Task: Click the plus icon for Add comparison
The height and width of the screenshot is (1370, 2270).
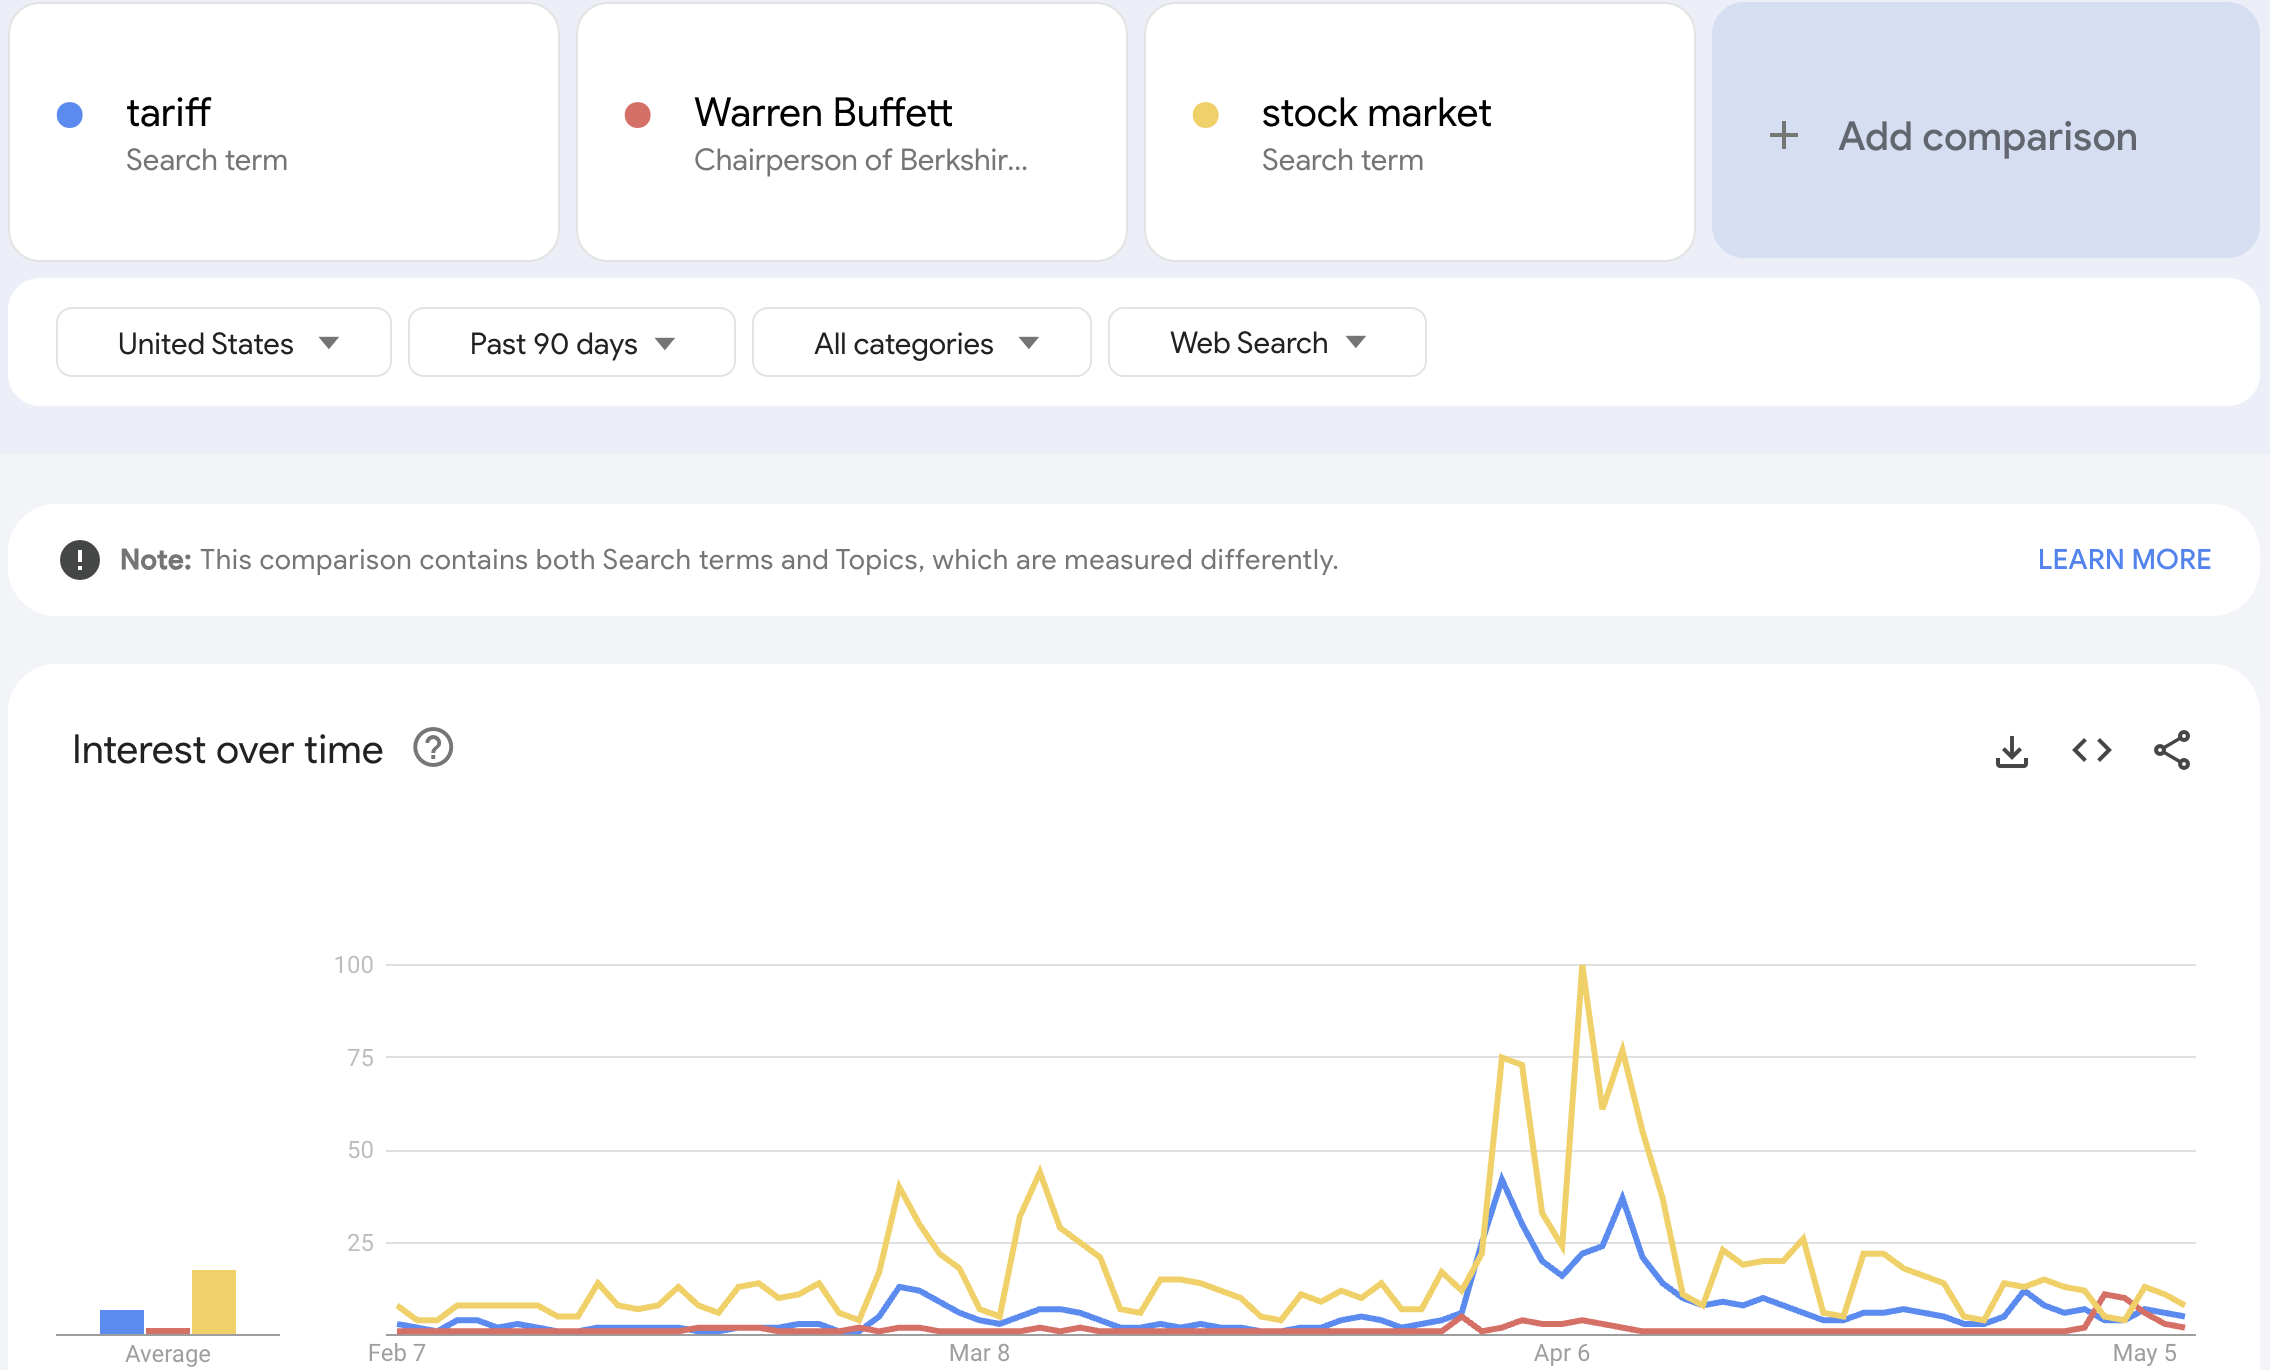Action: tap(1784, 136)
